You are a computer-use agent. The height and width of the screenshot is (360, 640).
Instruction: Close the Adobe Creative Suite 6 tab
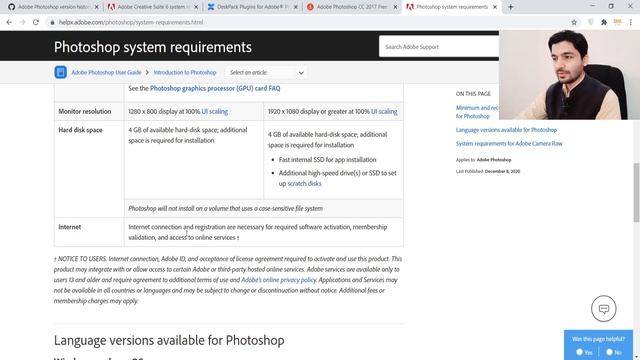point(196,7)
